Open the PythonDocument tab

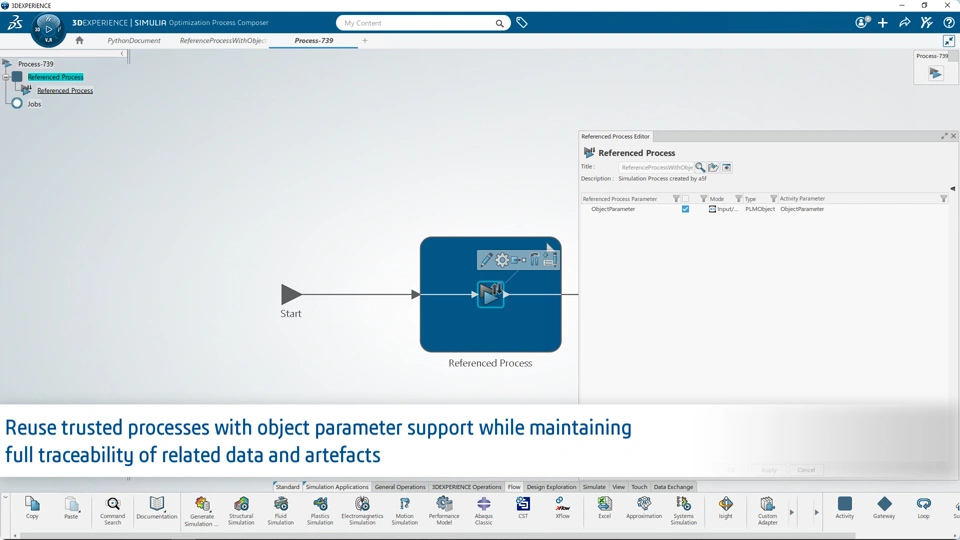click(x=133, y=40)
